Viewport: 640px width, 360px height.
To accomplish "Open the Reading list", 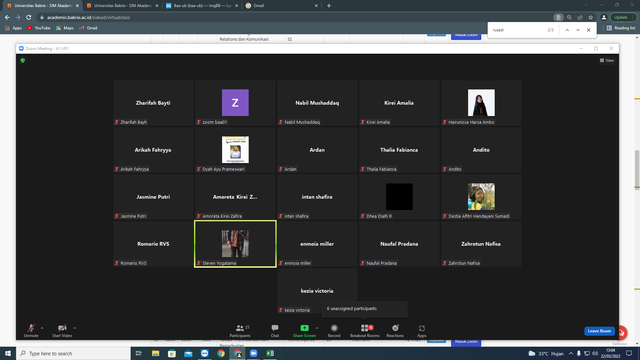I will [x=621, y=28].
